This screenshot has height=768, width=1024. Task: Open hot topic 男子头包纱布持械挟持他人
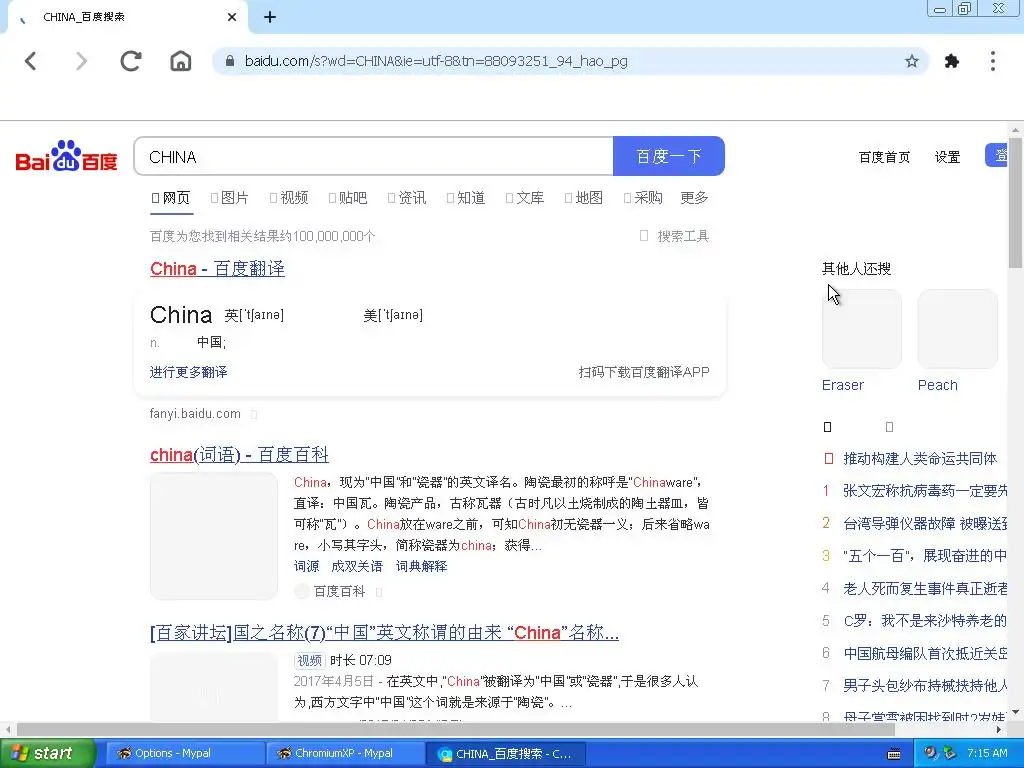pos(925,685)
